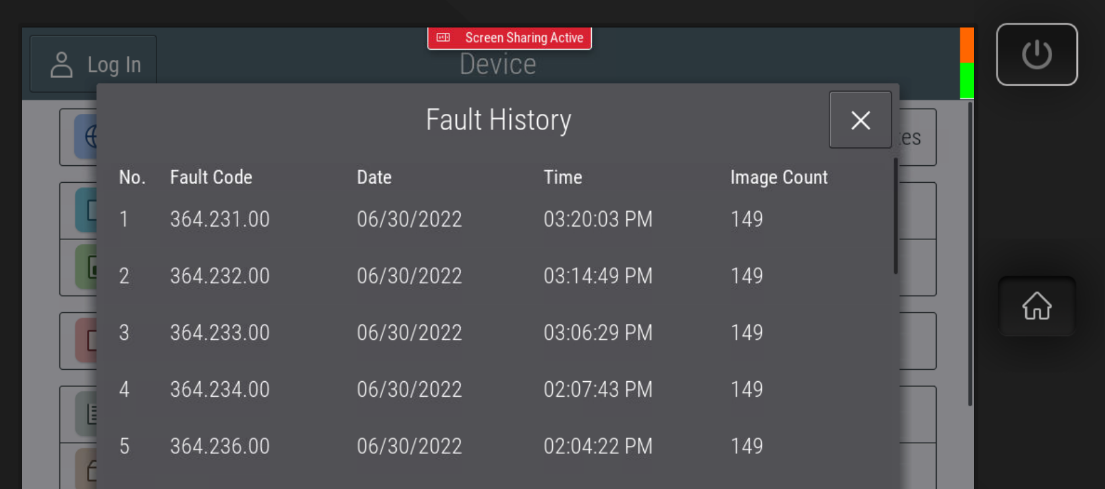Click the Screen Sharing Active label
Image resolution: width=1105 pixels, height=489 pixels.
pos(523,38)
